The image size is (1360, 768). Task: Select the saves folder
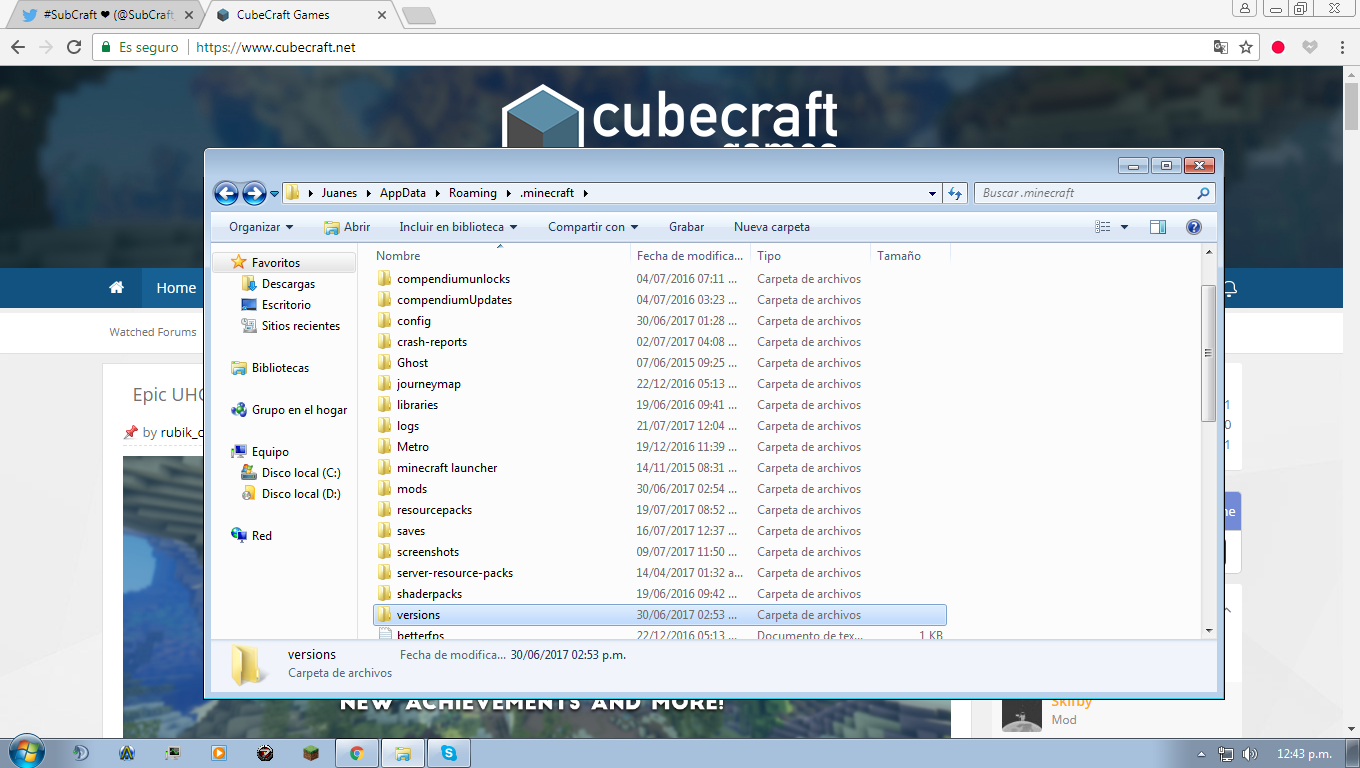[660, 531]
